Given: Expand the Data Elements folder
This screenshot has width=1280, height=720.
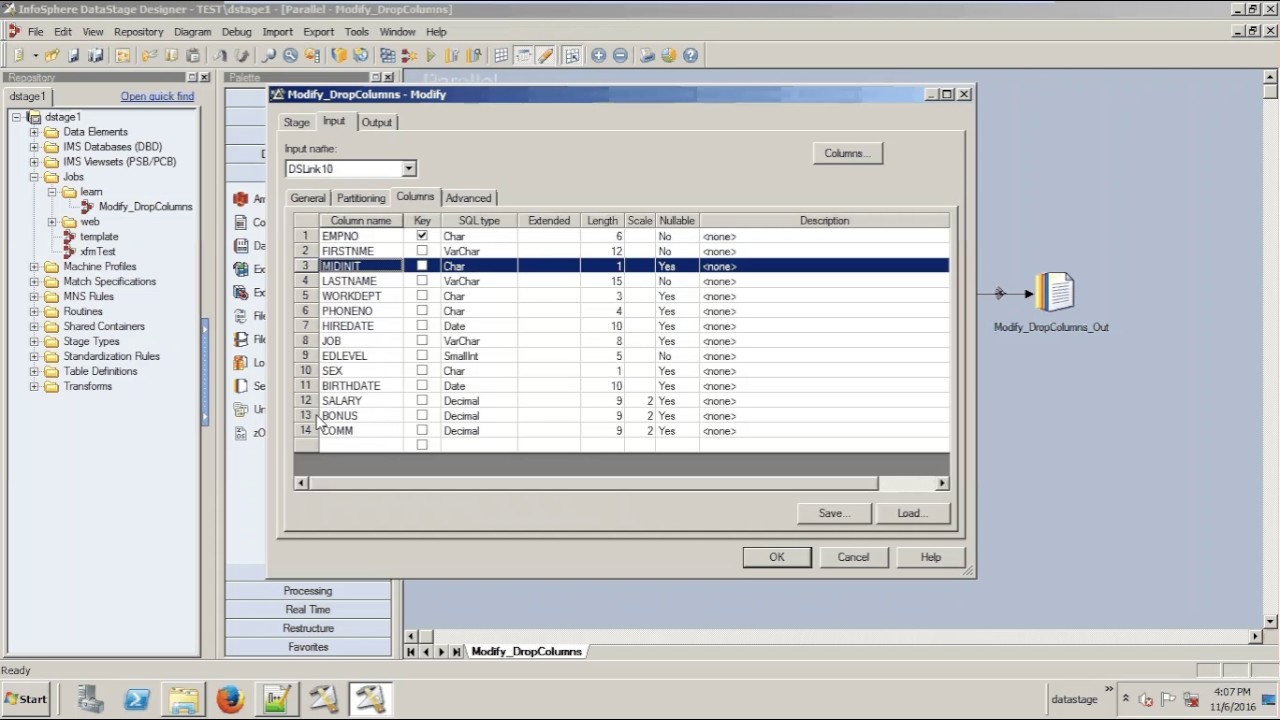Looking at the screenshot, I should pyautogui.click(x=34, y=132).
